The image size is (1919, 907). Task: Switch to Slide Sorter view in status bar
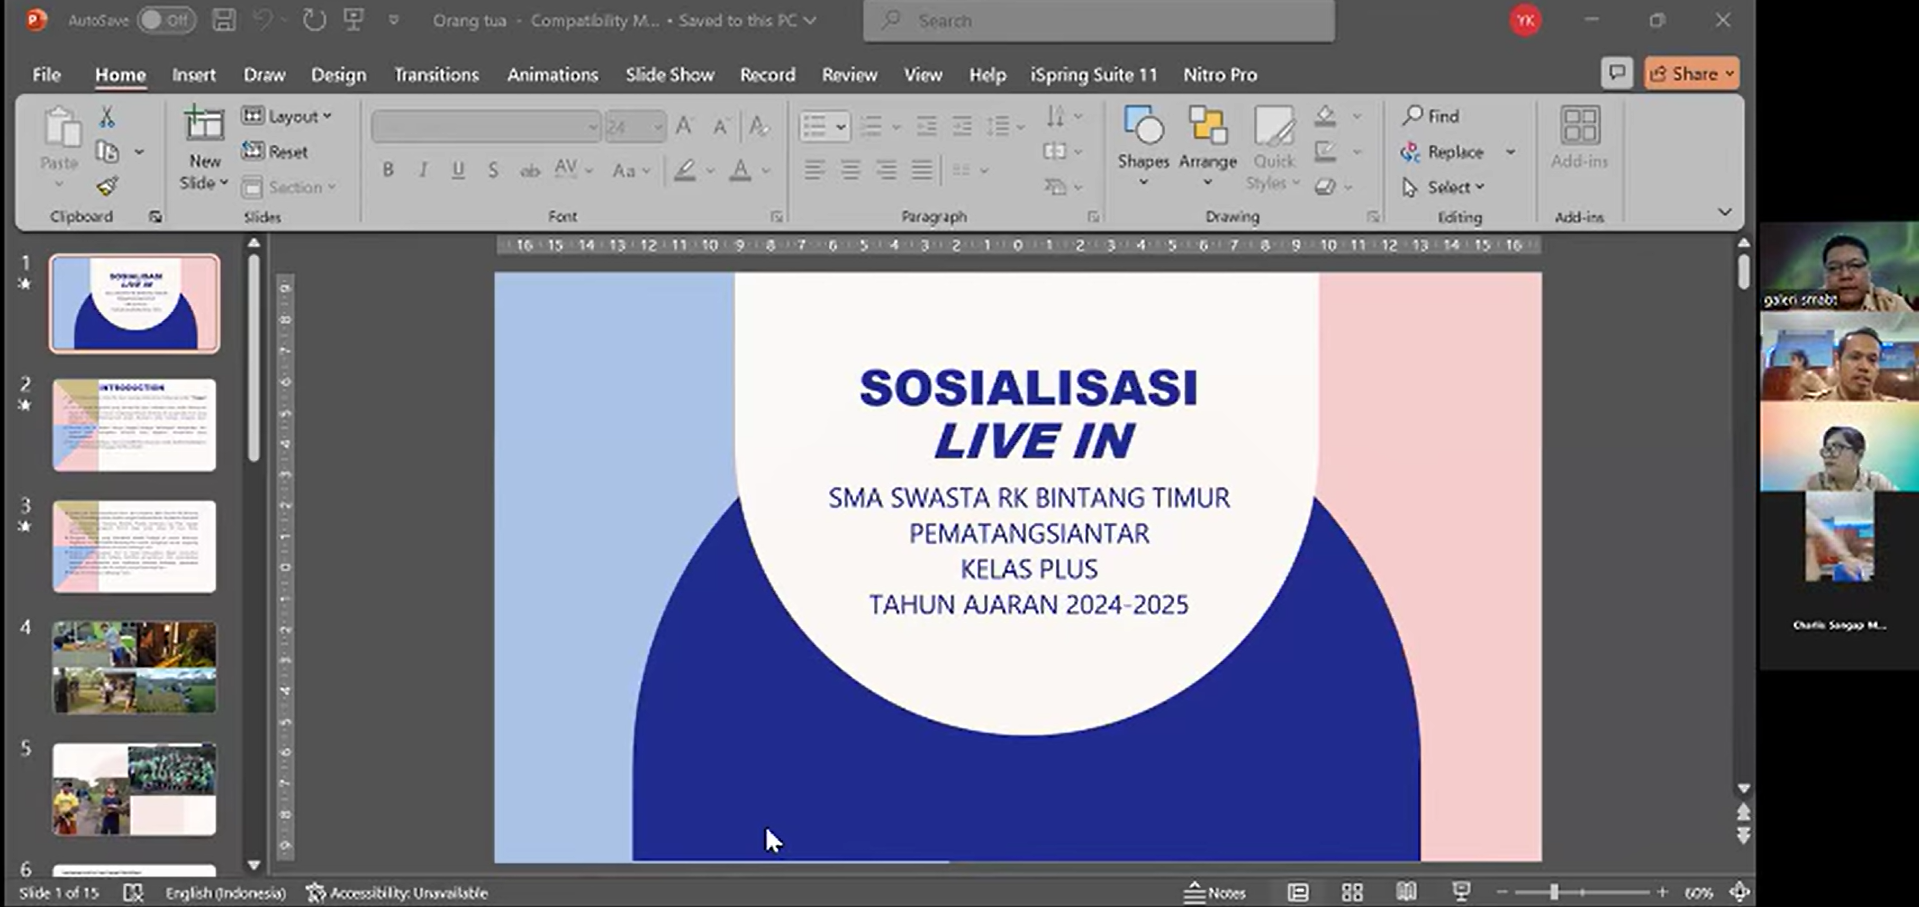pos(1352,892)
